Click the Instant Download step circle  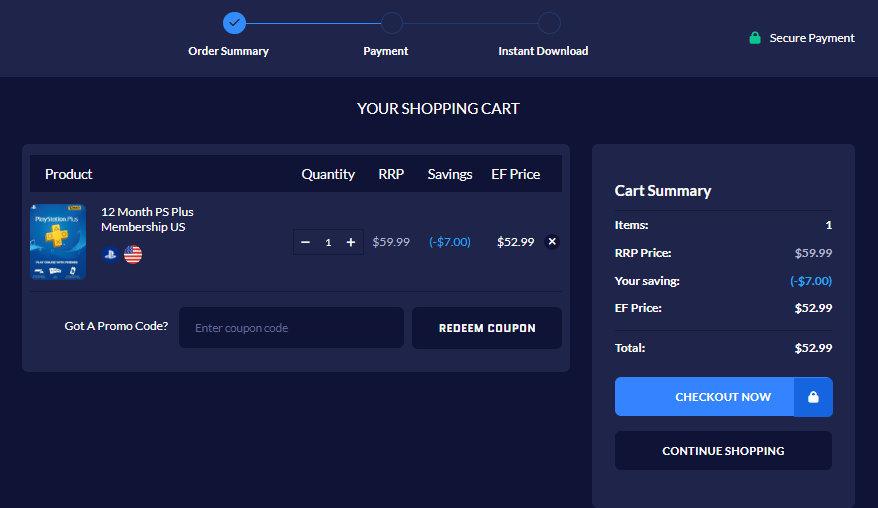click(549, 23)
